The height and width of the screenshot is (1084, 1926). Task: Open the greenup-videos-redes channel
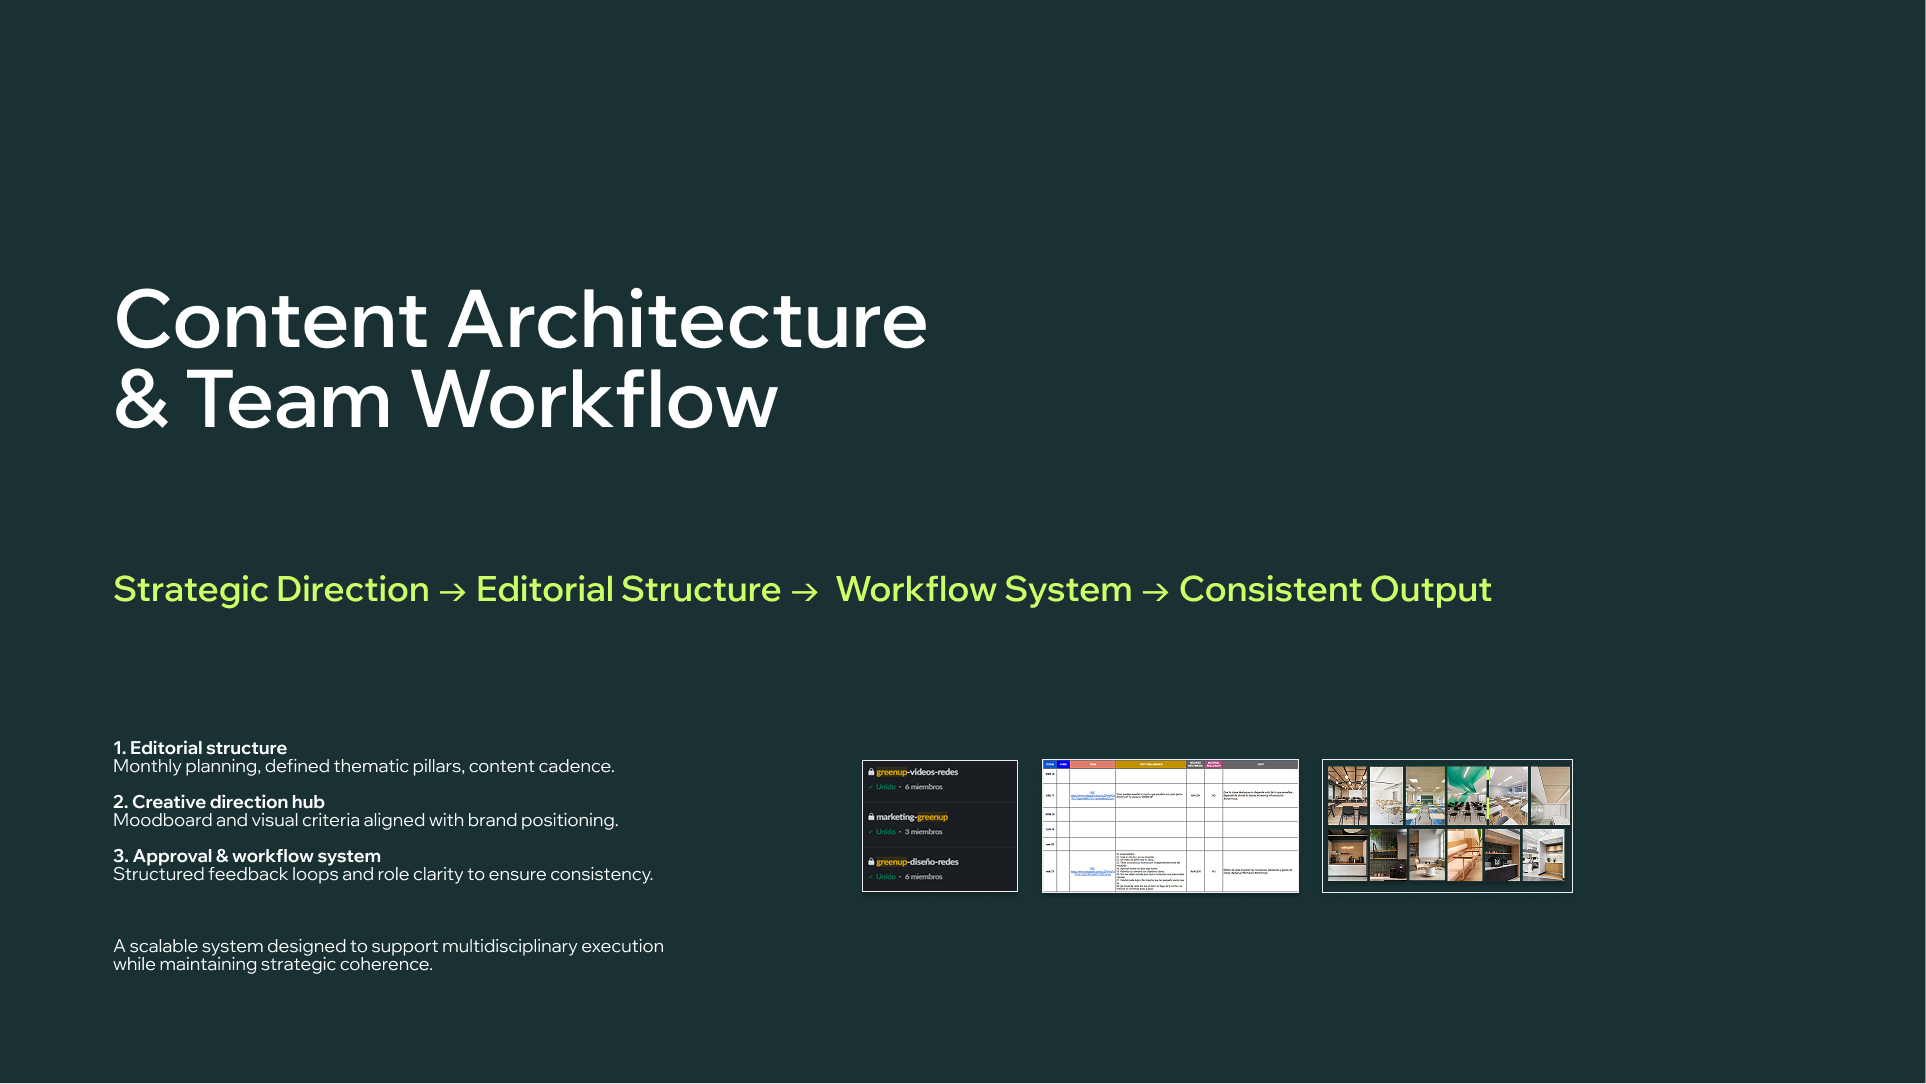[917, 772]
